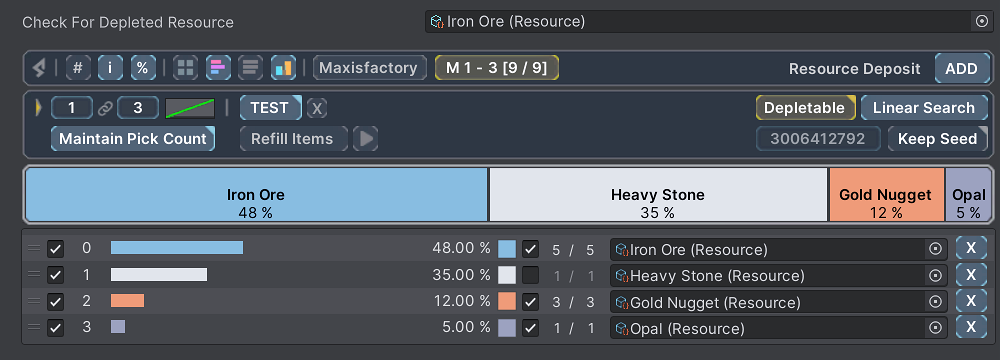Select the Heavy Stone 35 % weight bar segment
Viewport: 1000px width, 360px height.
tap(658, 195)
